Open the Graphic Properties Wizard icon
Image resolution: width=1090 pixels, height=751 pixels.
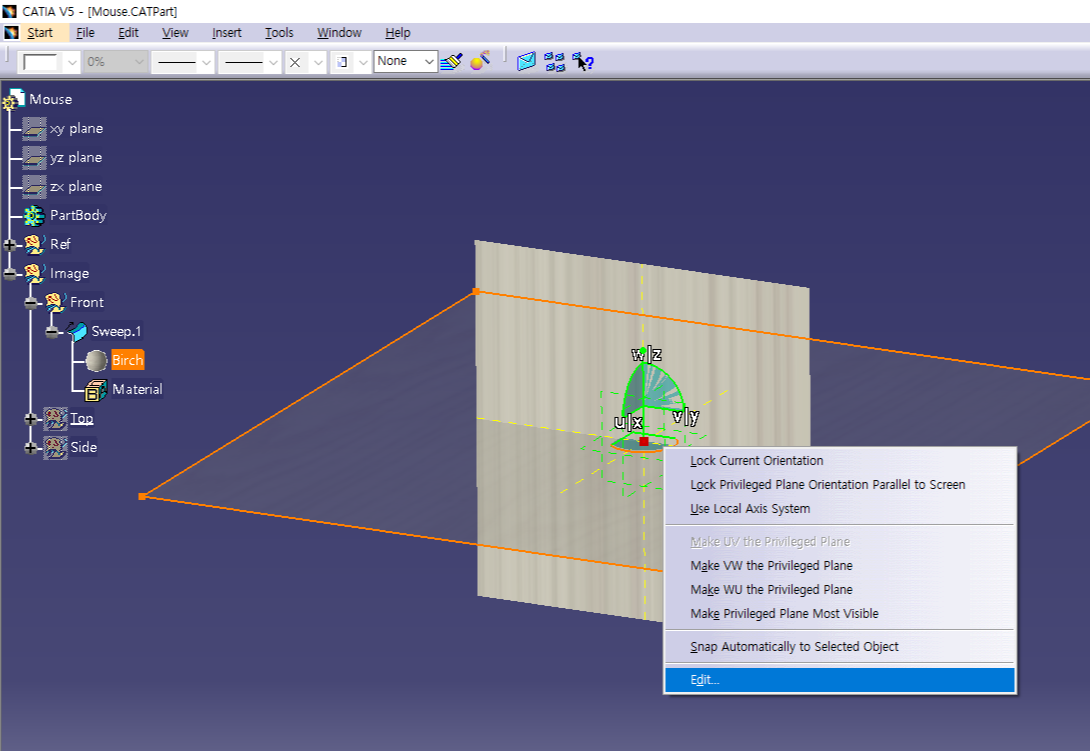tap(480, 61)
